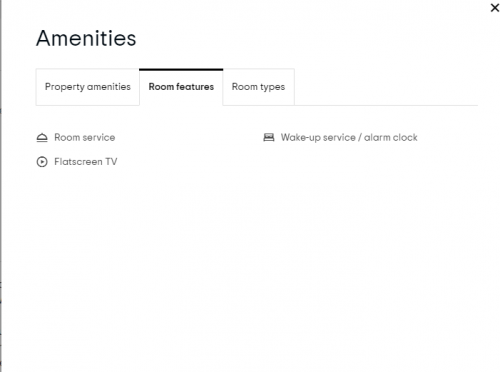The height and width of the screenshot is (372, 500).
Task: Click the "TV" letters in Flatscreen TV
Action: (x=111, y=162)
